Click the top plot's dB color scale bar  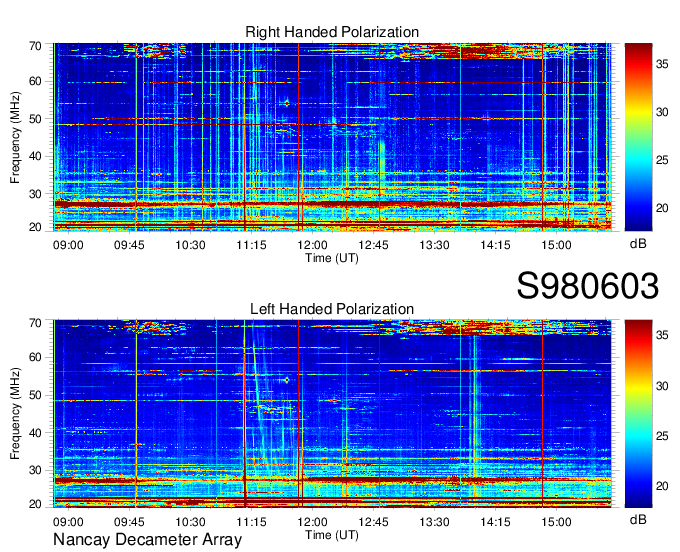click(x=638, y=137)
